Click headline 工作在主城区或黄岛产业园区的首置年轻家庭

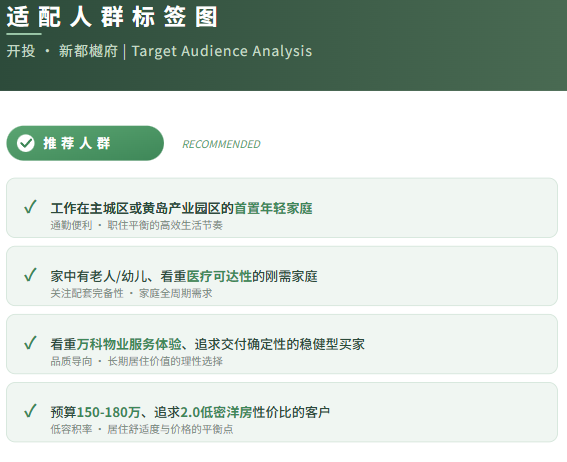182,208
